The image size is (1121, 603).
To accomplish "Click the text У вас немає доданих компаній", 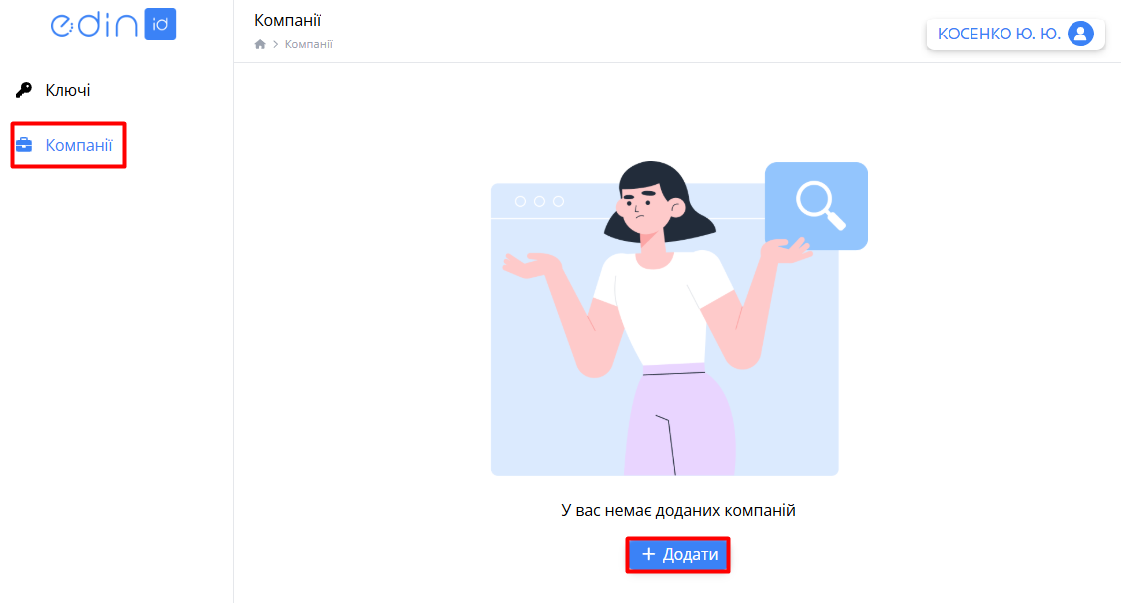I will 678,511.
